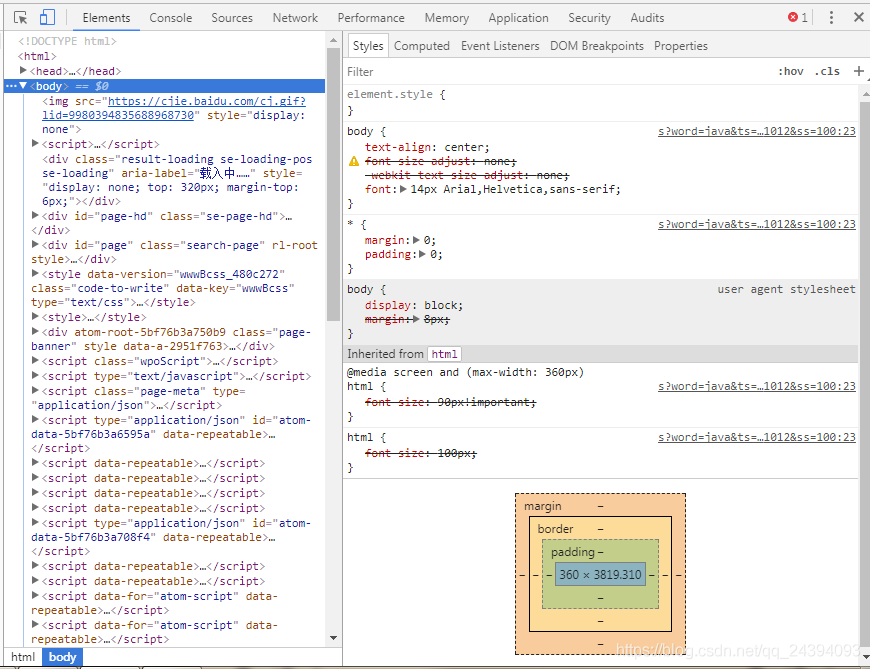Open the DevTools three-dot customize menu
The width and height of the screenshot is (870, 669).
pos(831,18)
